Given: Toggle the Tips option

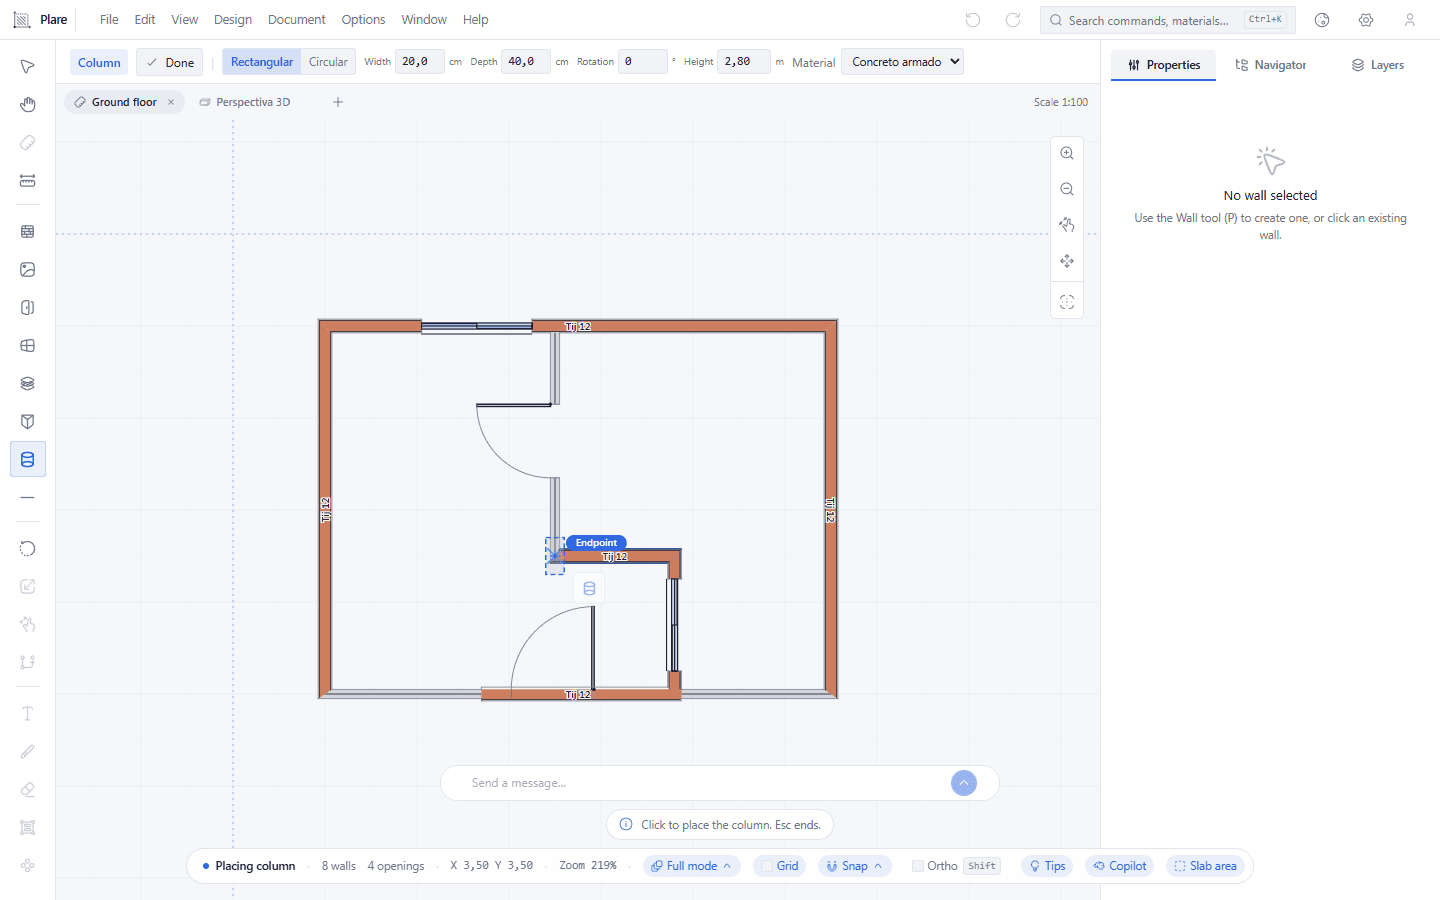Looking at the screenshot, I should coord(1047,866).
